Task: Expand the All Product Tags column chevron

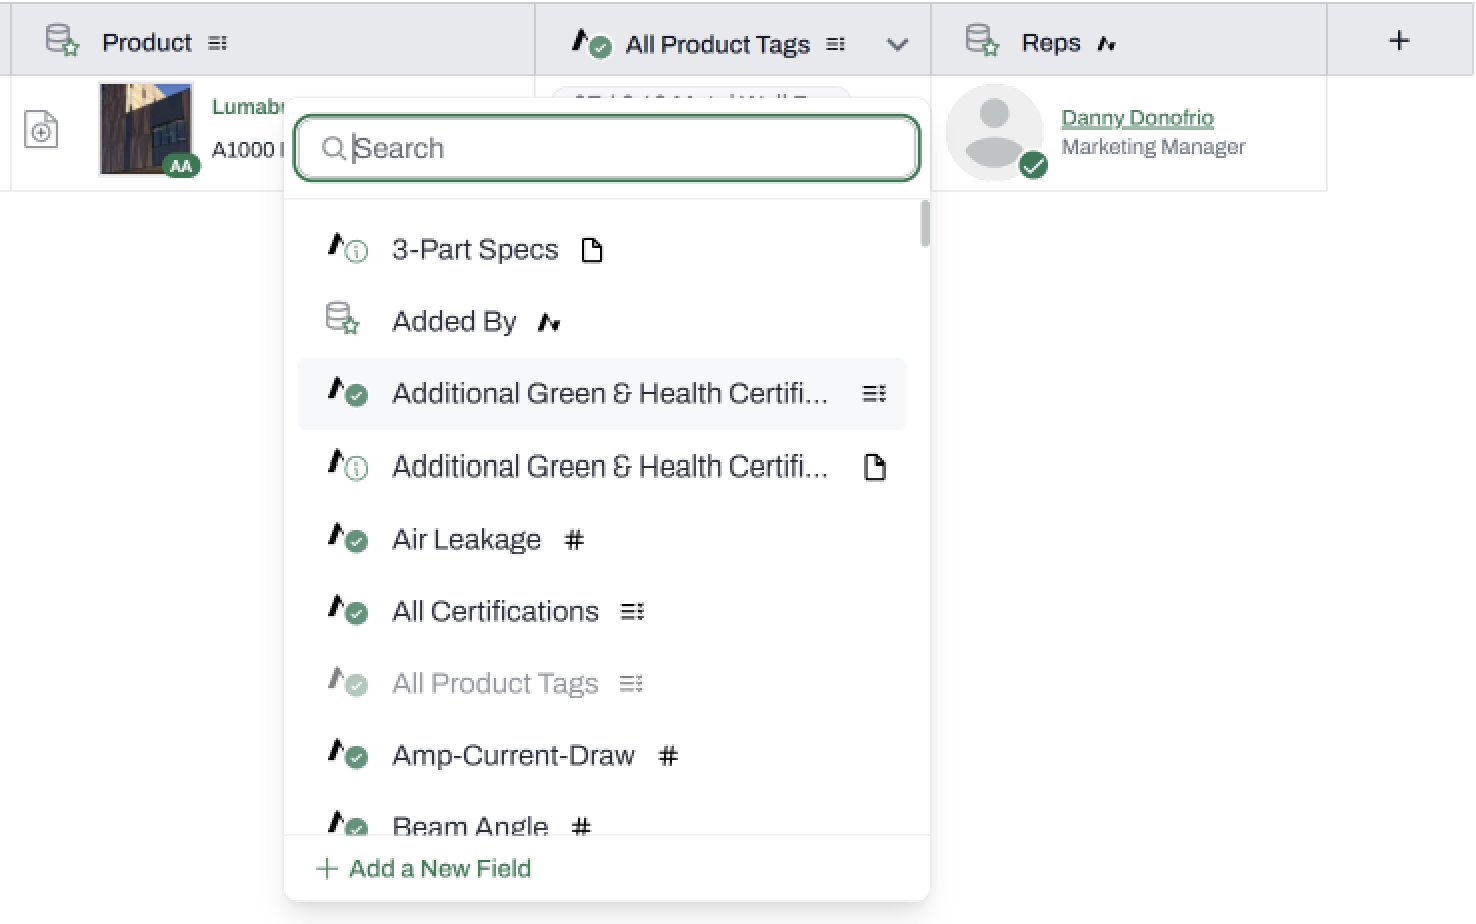Action: click(x=898, y=45)
